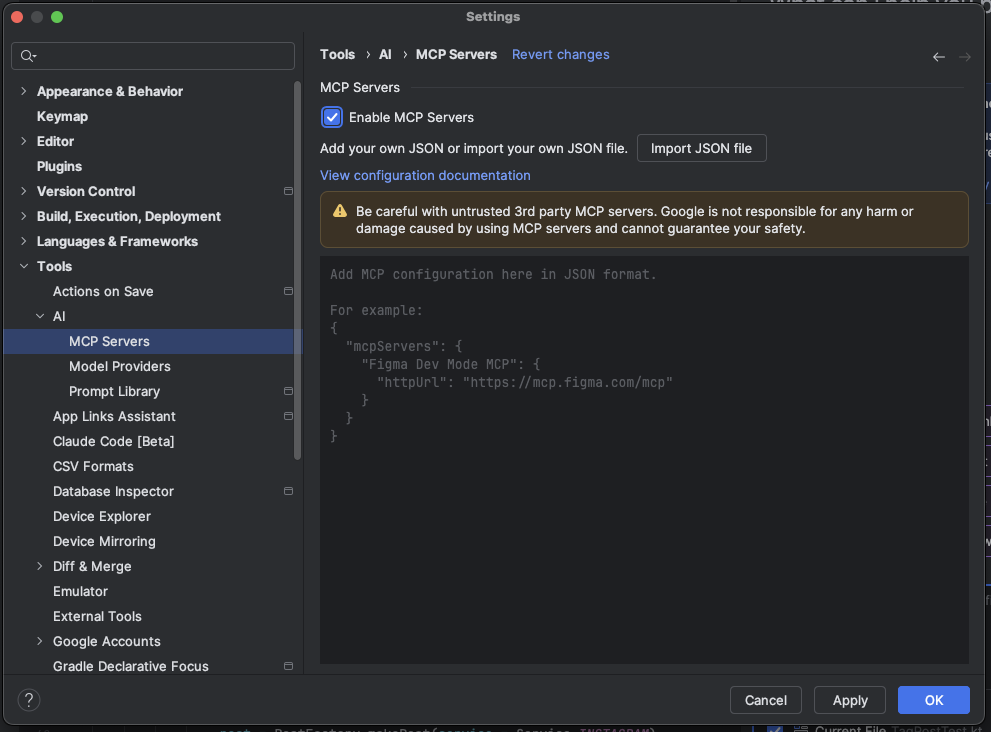Expand the Diff & Merge node
Screen dimensions: 991x732
pos(40,566)
